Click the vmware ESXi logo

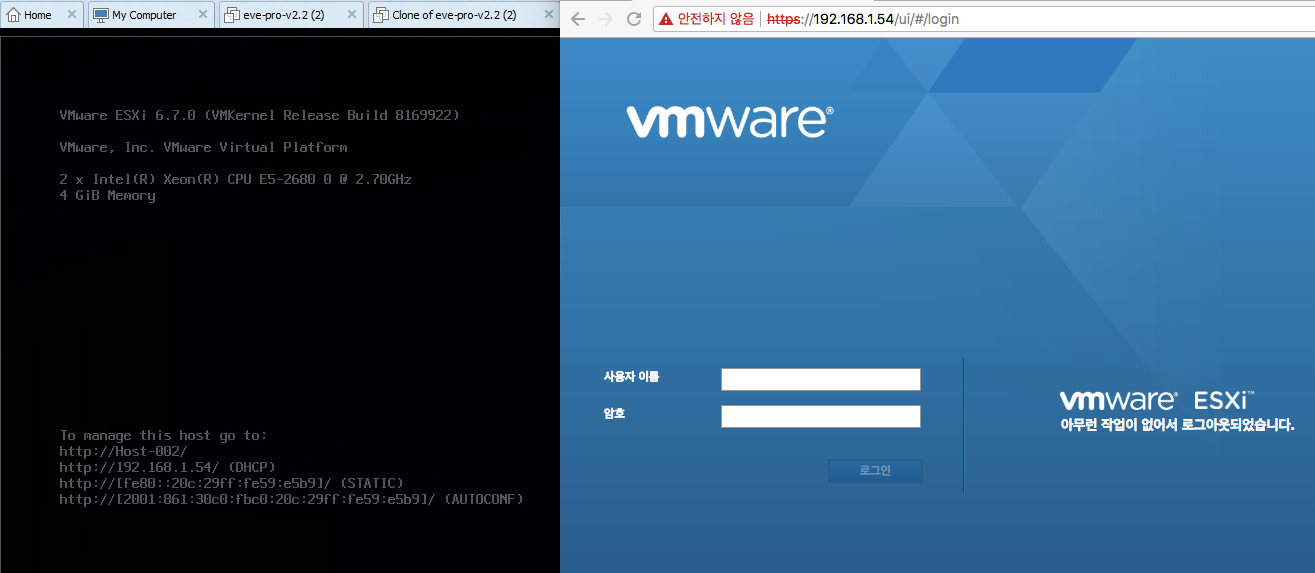pos(1158,400)
